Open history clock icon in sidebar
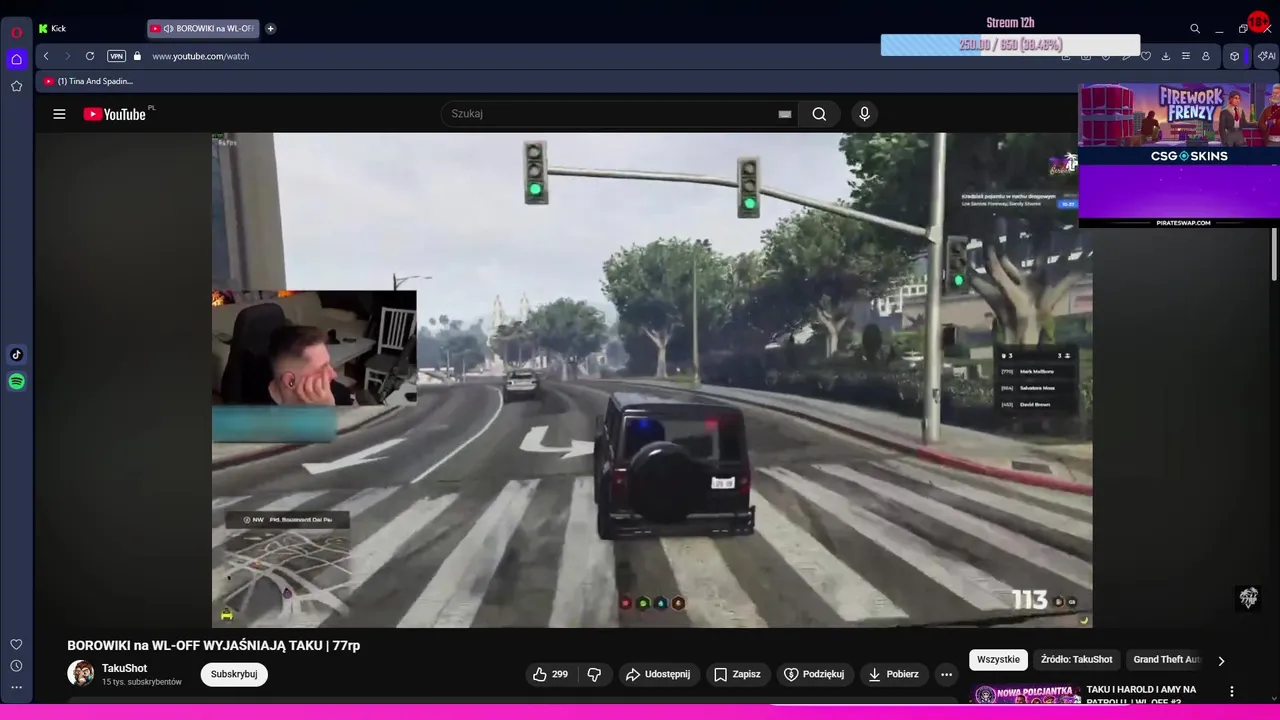The height and width of the screenshot is (720, 1280). (x=16, y=666)
